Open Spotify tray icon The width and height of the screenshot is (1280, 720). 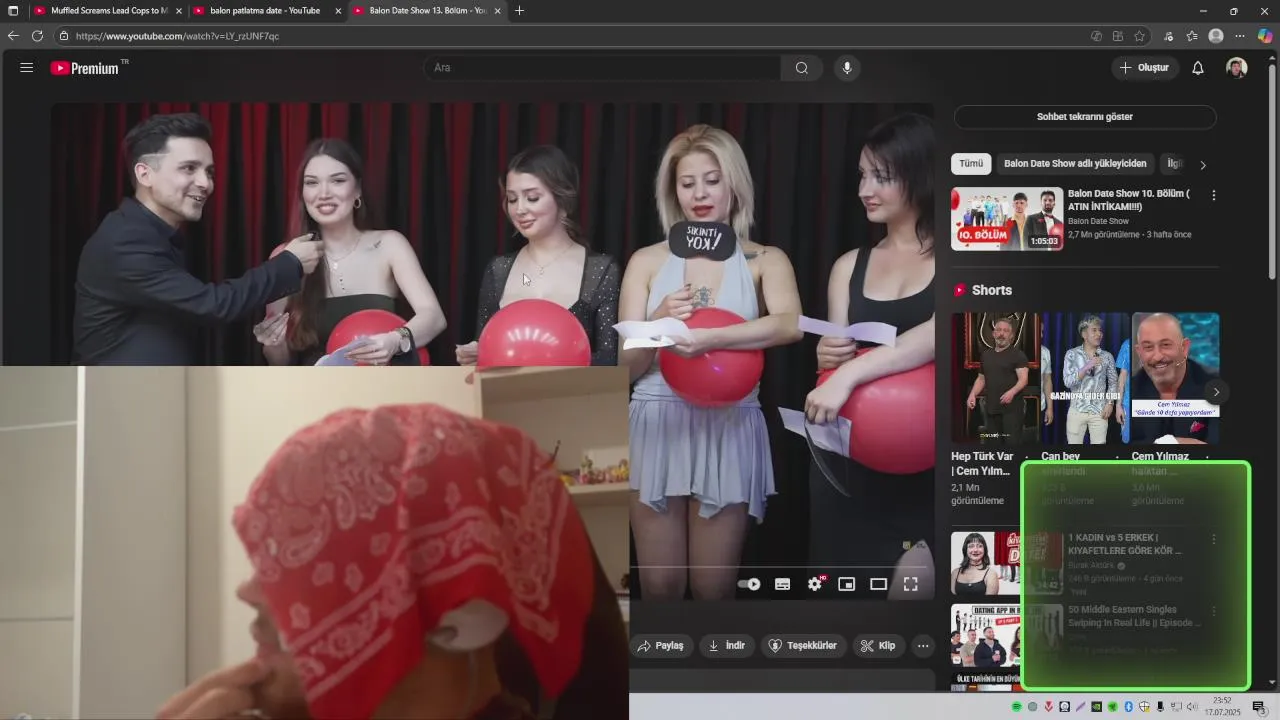tap(1017, 707)
